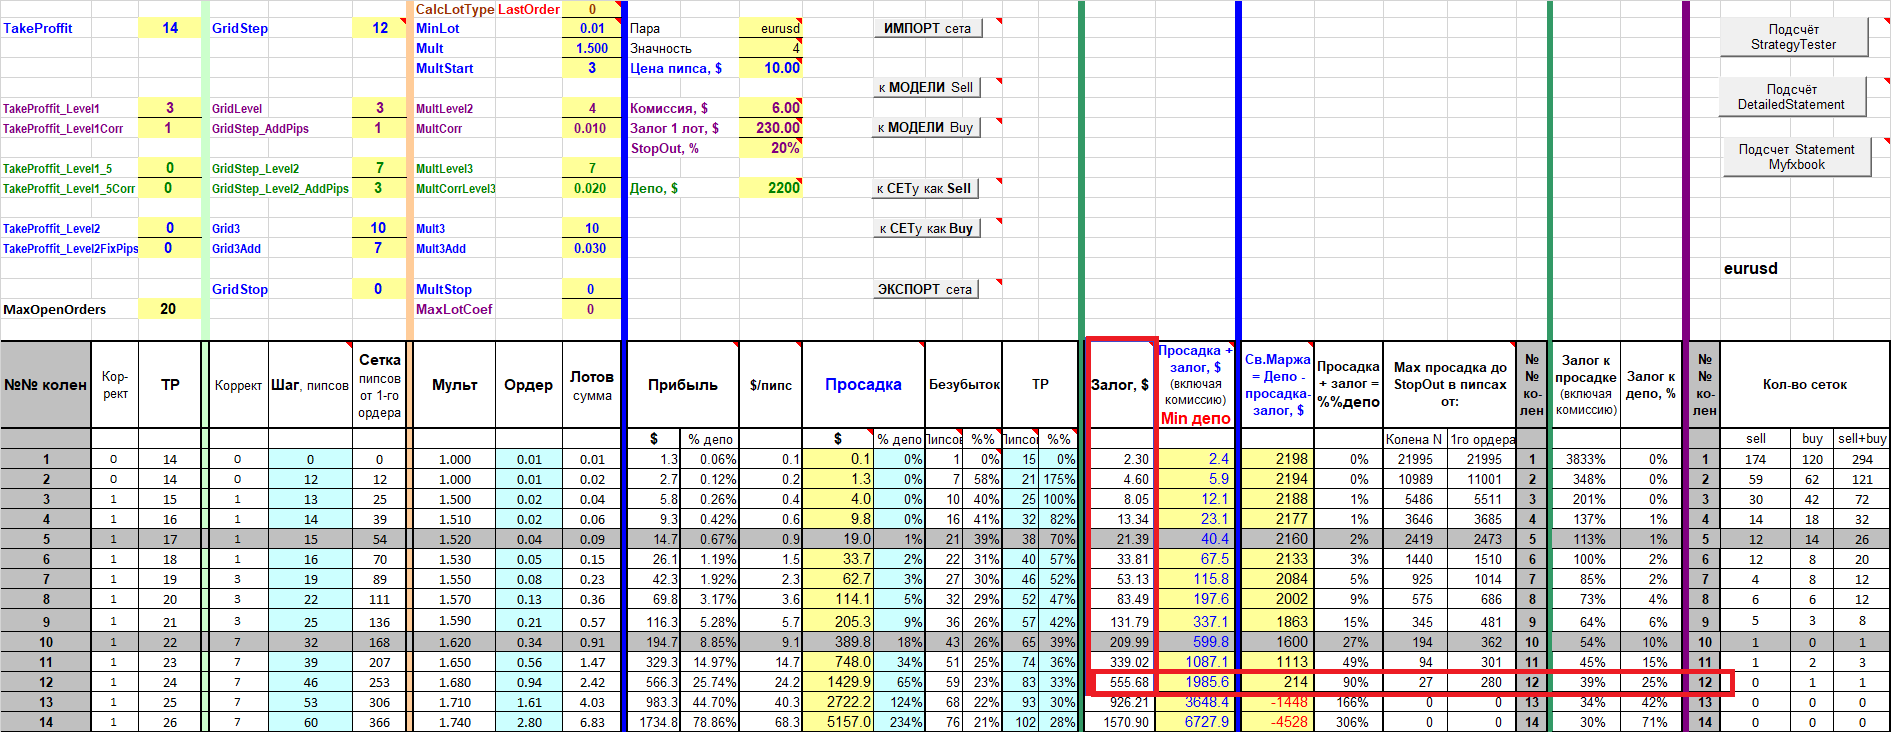1891x732 pixels.
Task: Click the к МОДЕЛИ Buy button
Action: coord(927,127)
